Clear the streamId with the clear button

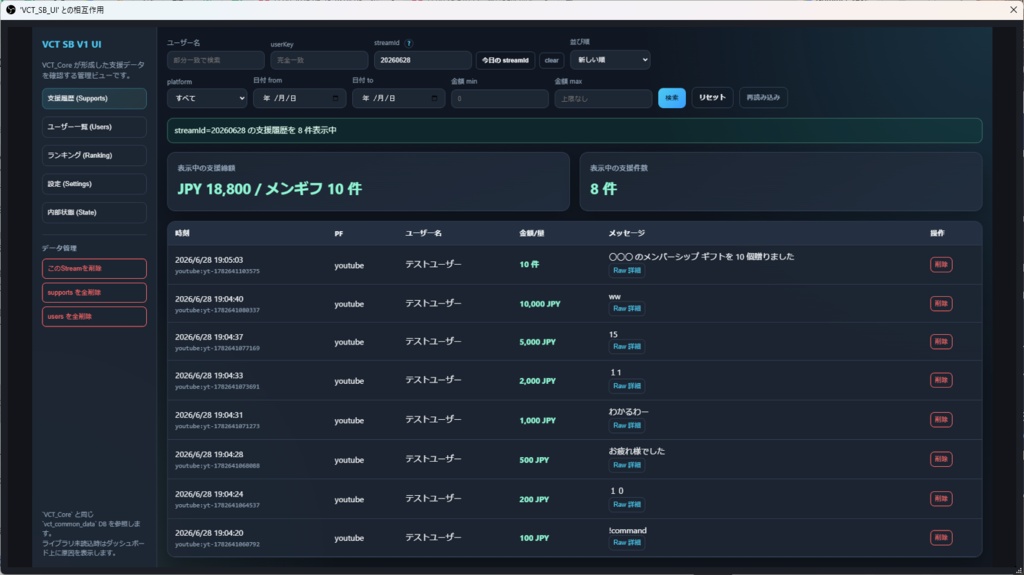click(552, 60)
